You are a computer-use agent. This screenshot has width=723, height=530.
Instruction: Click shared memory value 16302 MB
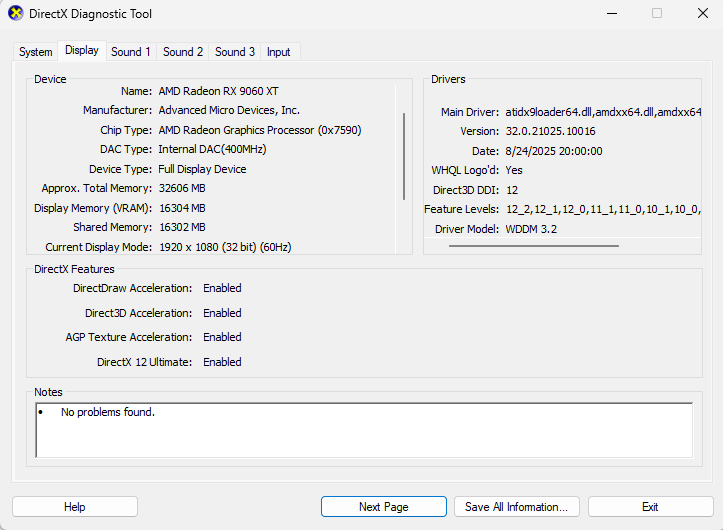pyautogui.click(x=182, y=227)
